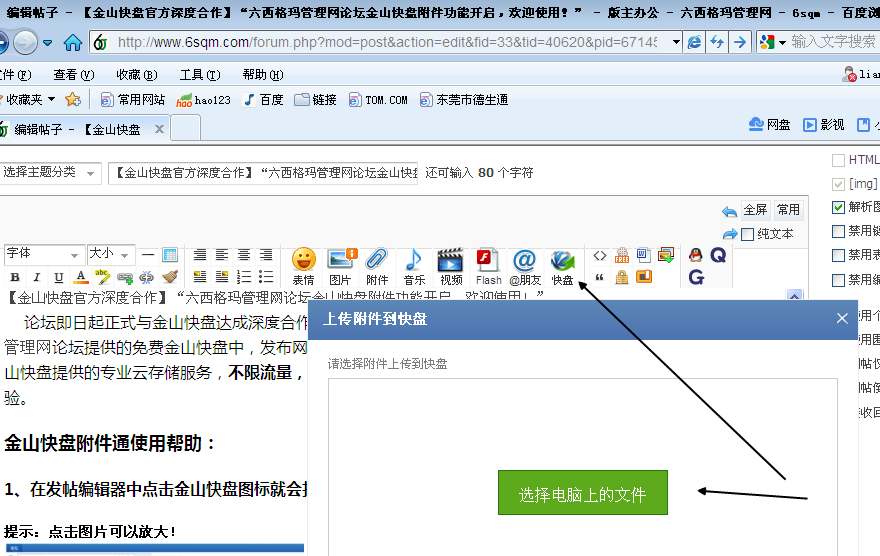Click the 选择电脑上的文件 green button

pyautogui.click(x=583, y=493)
